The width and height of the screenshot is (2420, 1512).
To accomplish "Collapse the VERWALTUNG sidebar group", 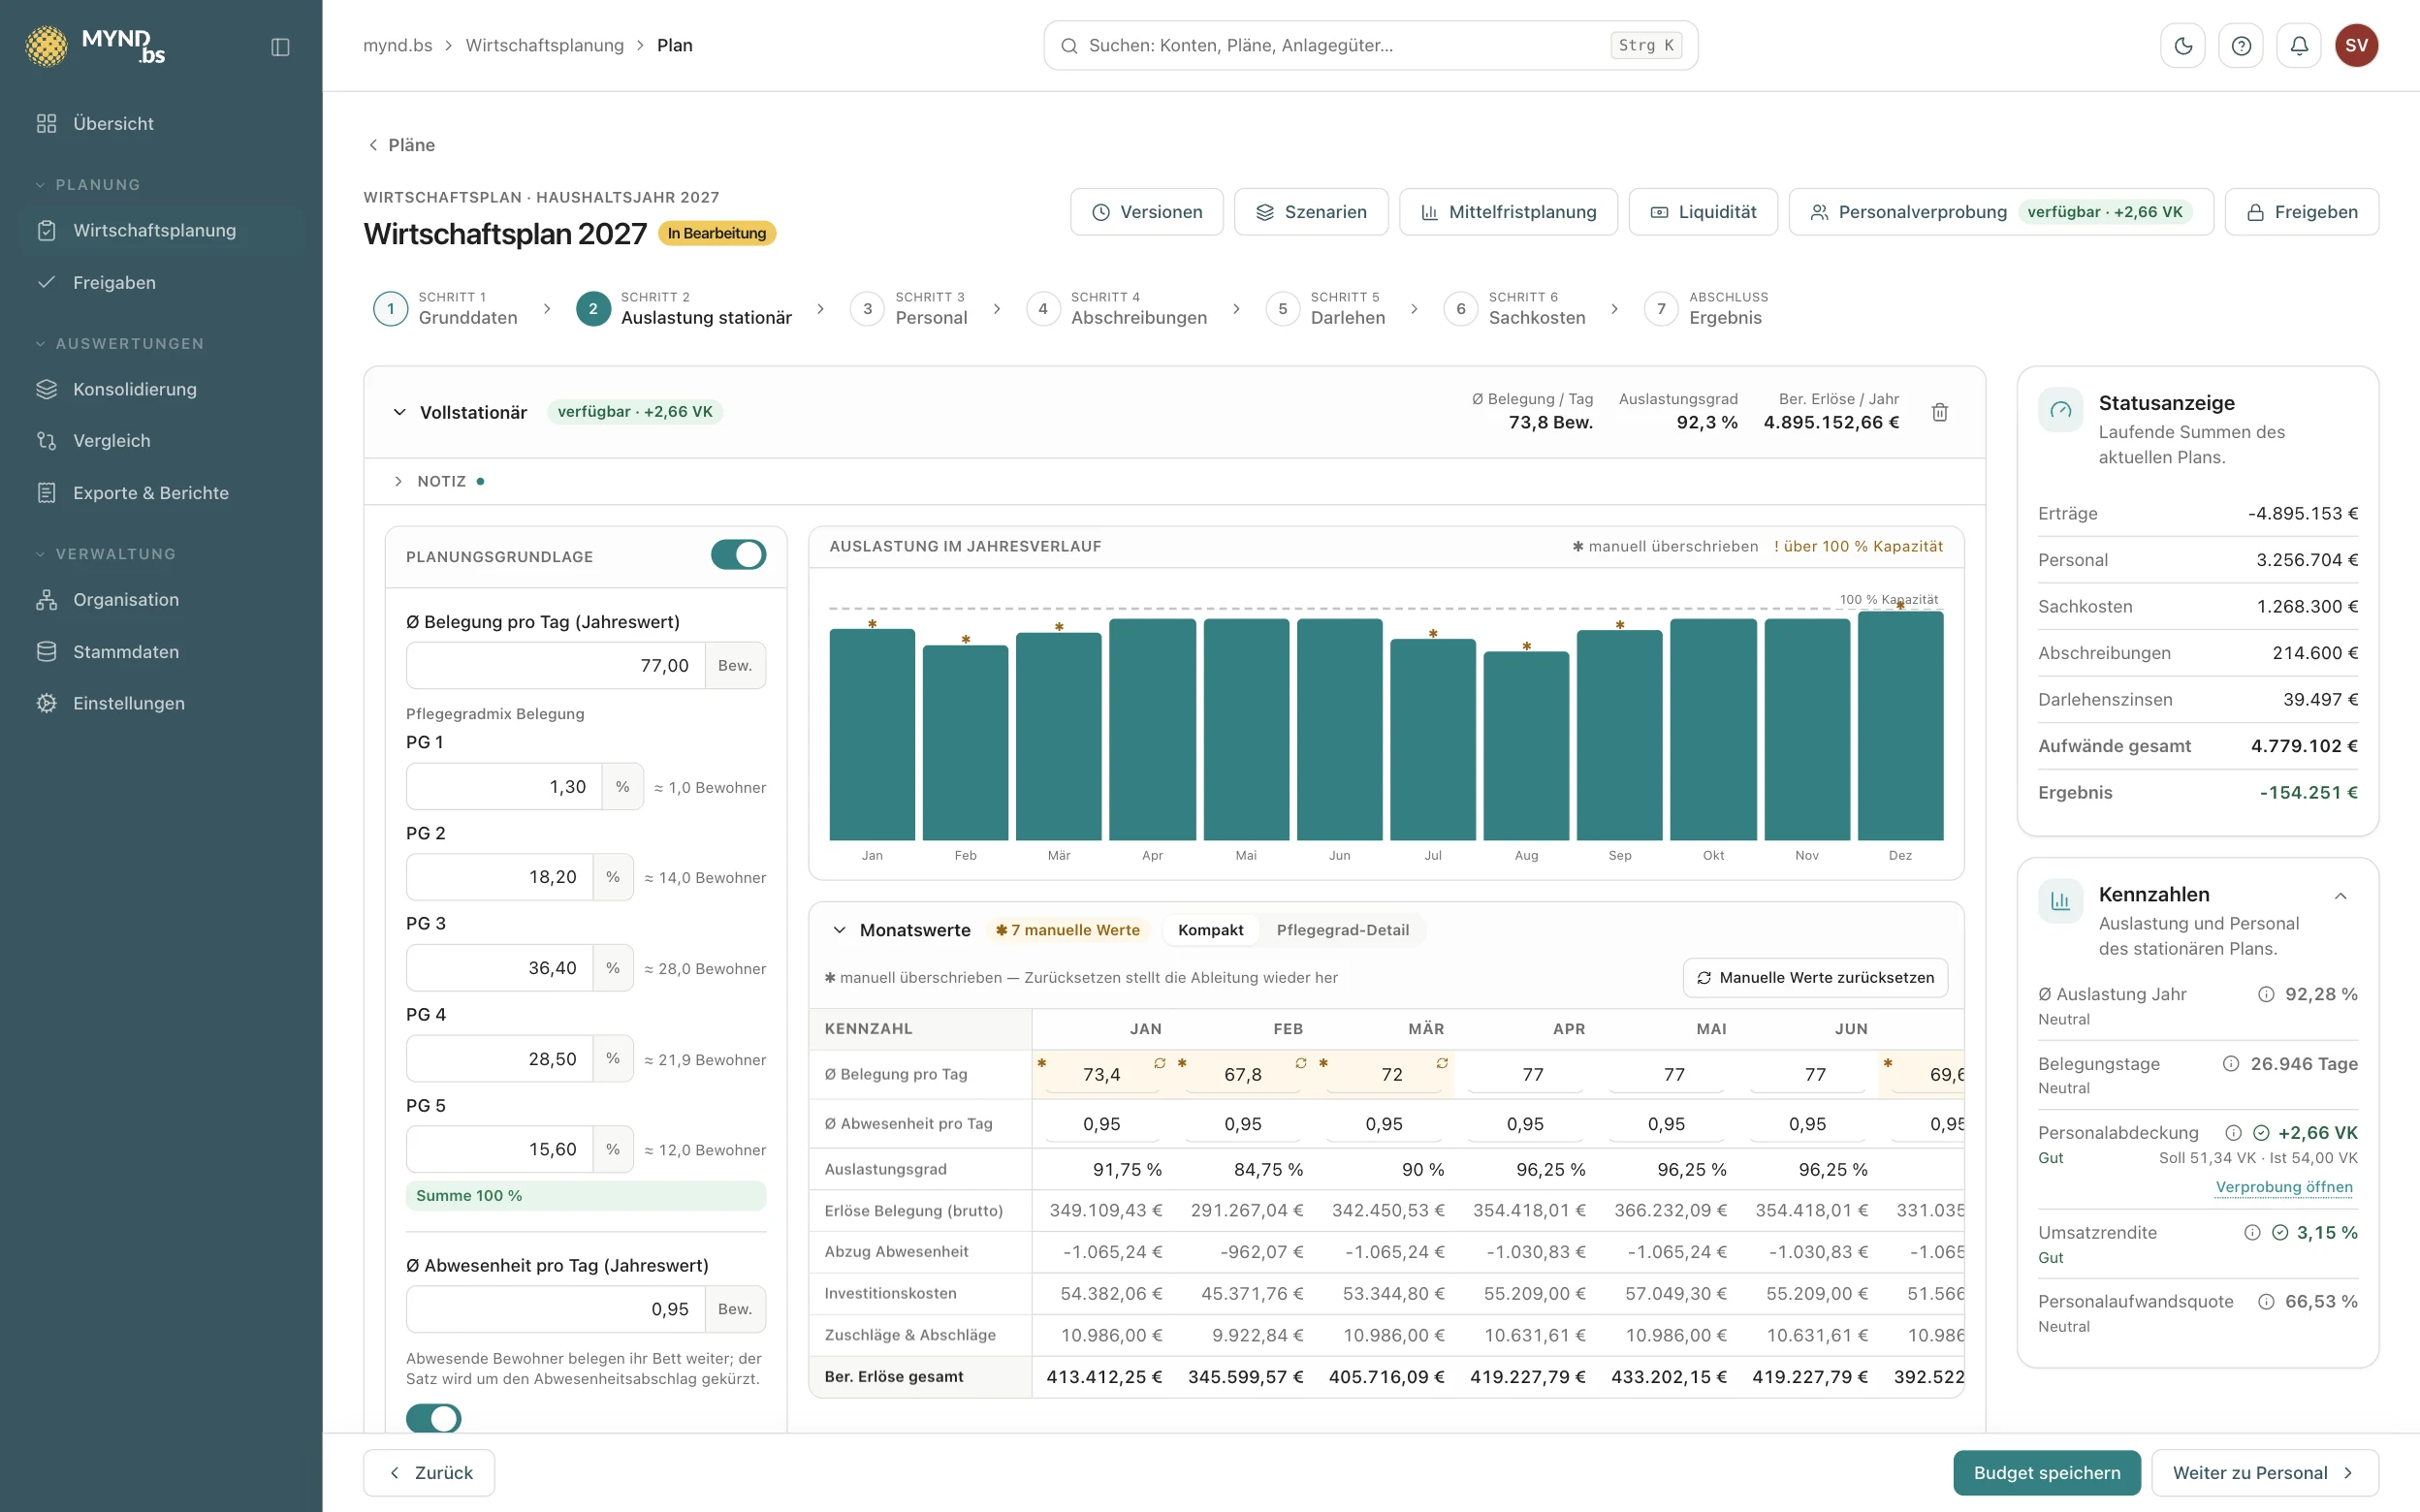I will tap(105, 553).
